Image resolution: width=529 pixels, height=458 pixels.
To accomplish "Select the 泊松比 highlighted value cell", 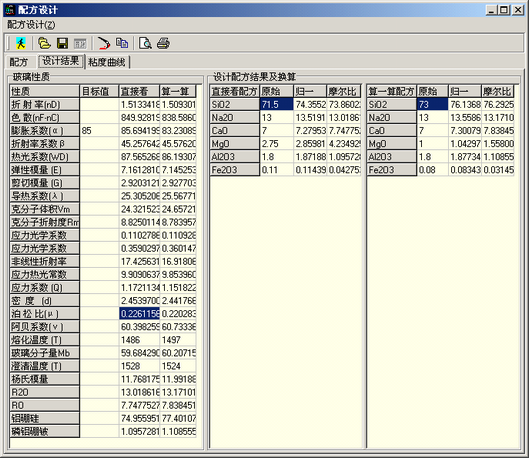I will click(139, 314).
